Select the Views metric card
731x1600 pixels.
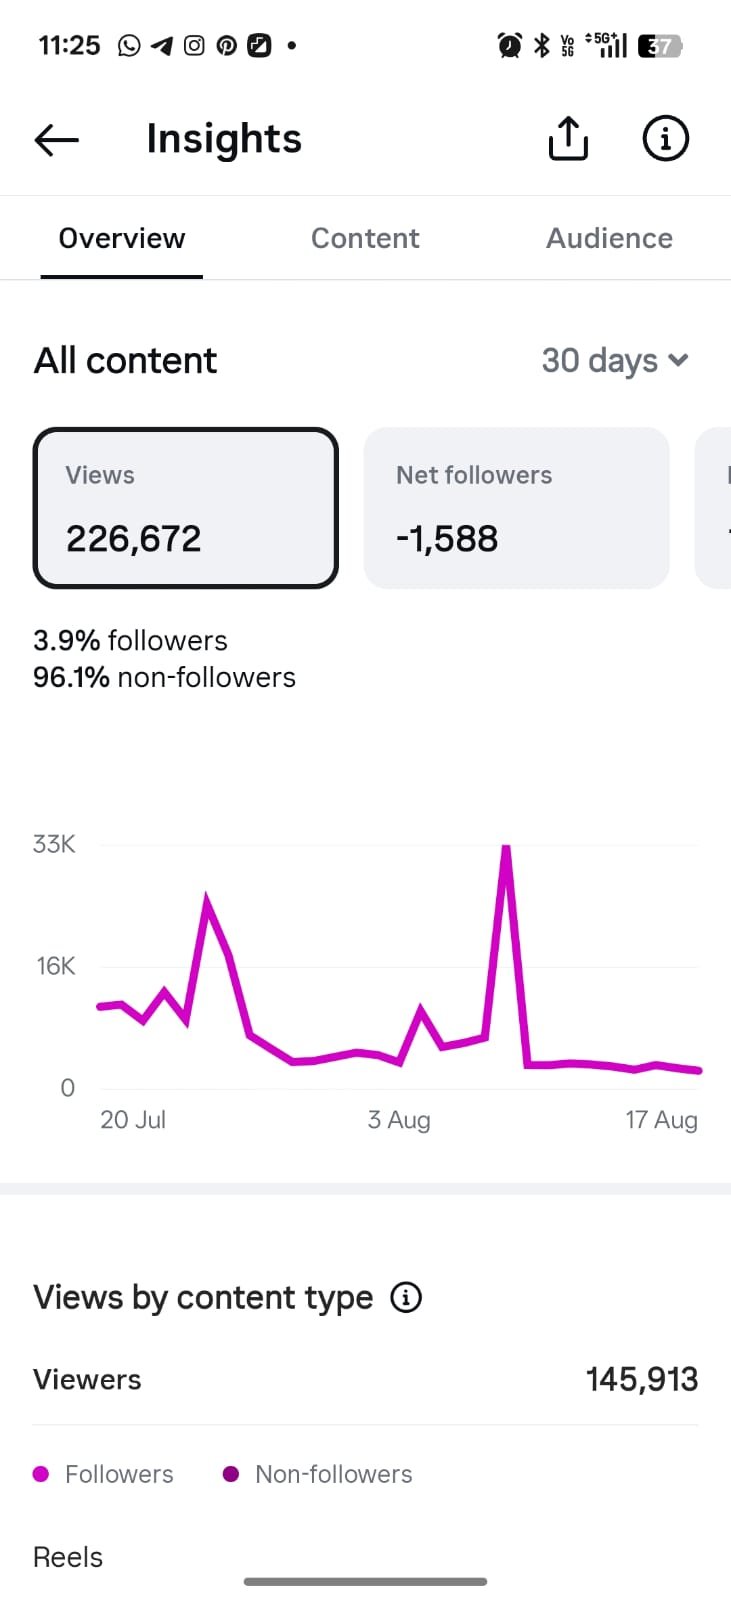click(x=186, y=508)
